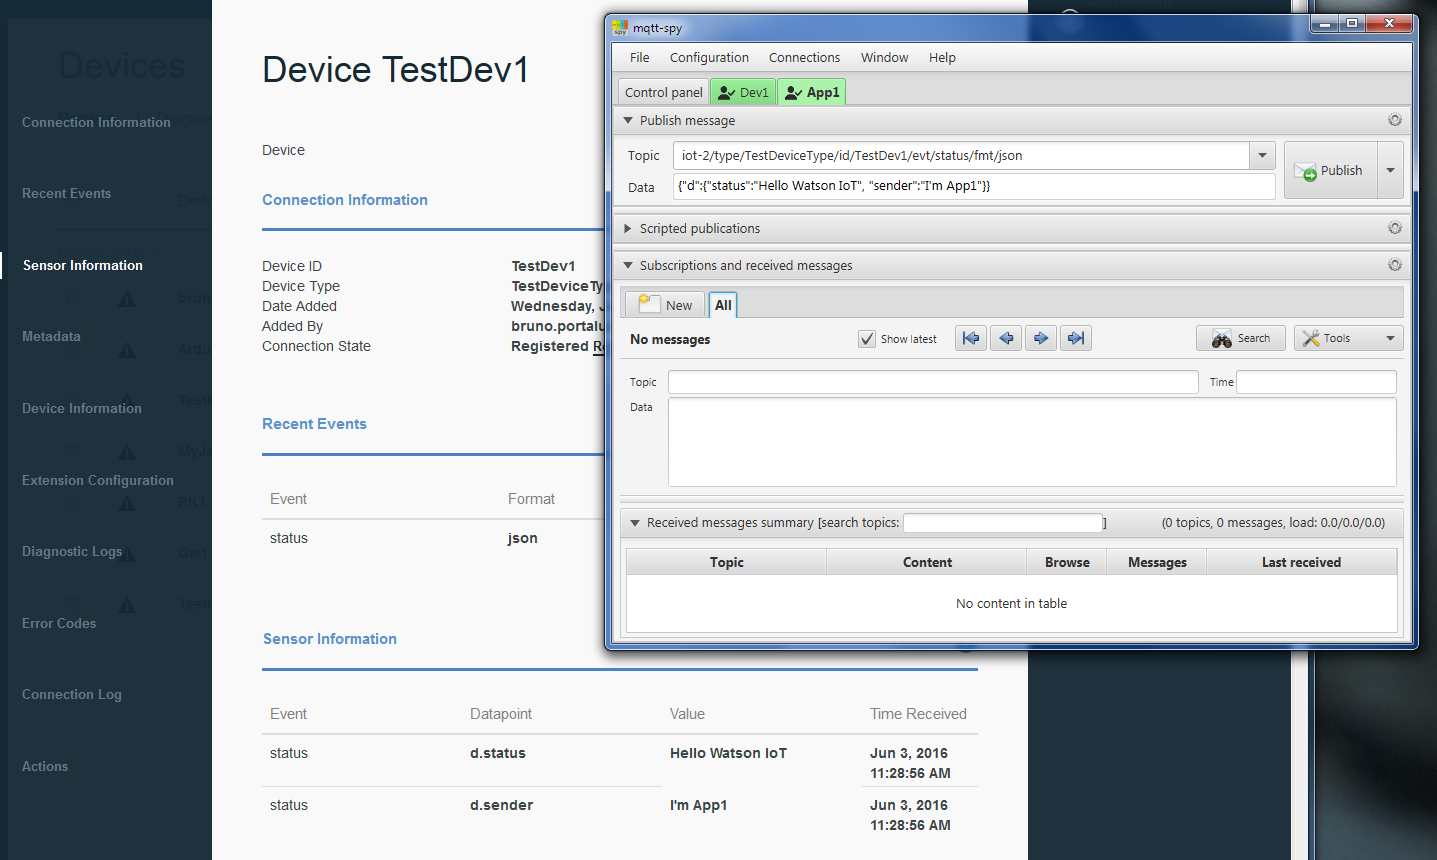Toggle the Show latest checkbox

coord(867,339)
